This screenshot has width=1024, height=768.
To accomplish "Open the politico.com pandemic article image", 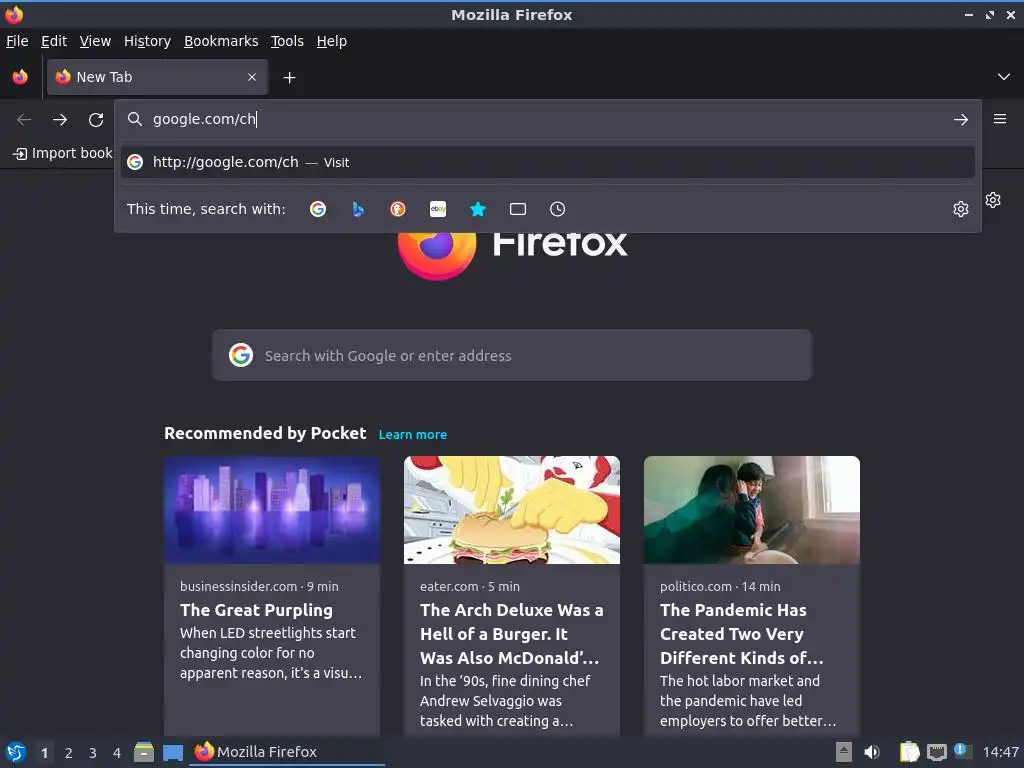I will pyautogui.click(x=752, y=510).
